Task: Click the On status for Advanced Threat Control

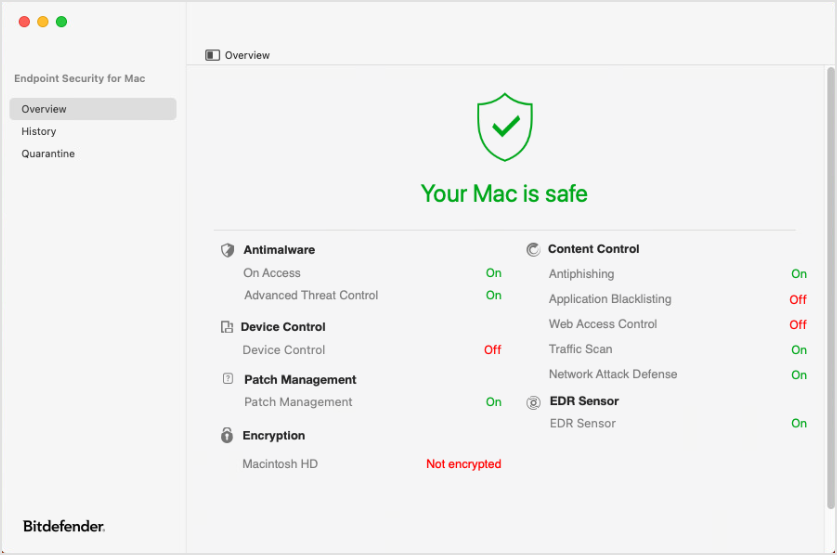Action: pyautogui.click(x=494, y=295)
